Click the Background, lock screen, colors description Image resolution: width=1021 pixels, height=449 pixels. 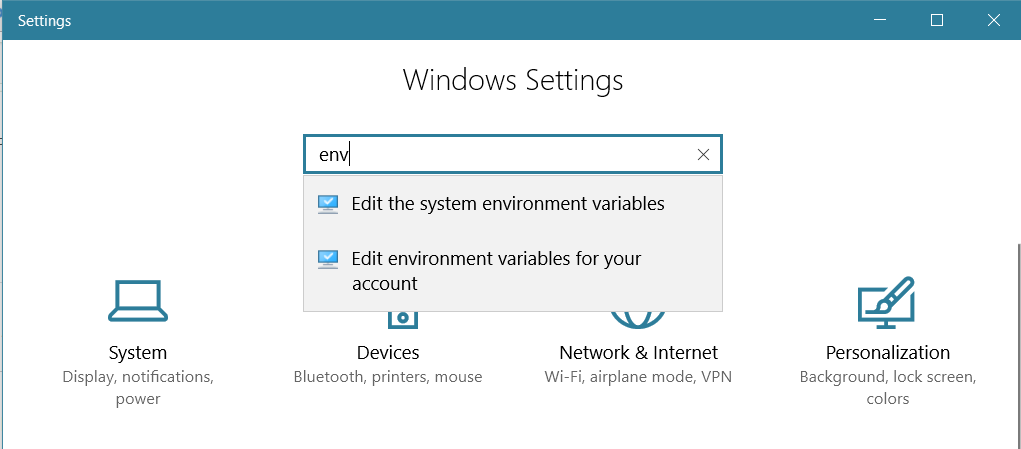pyautogui.click(x=888, y=388)
